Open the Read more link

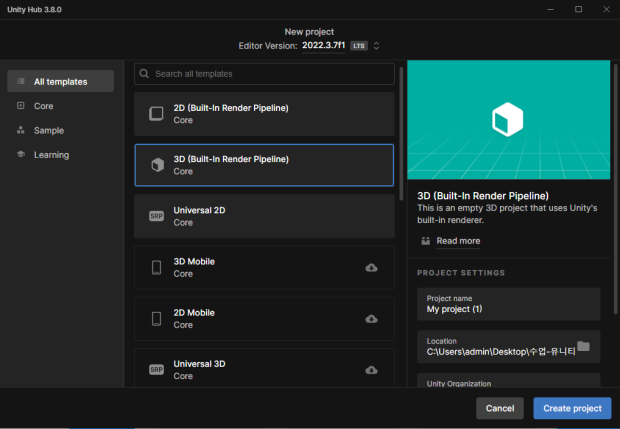tap(458, 241)
